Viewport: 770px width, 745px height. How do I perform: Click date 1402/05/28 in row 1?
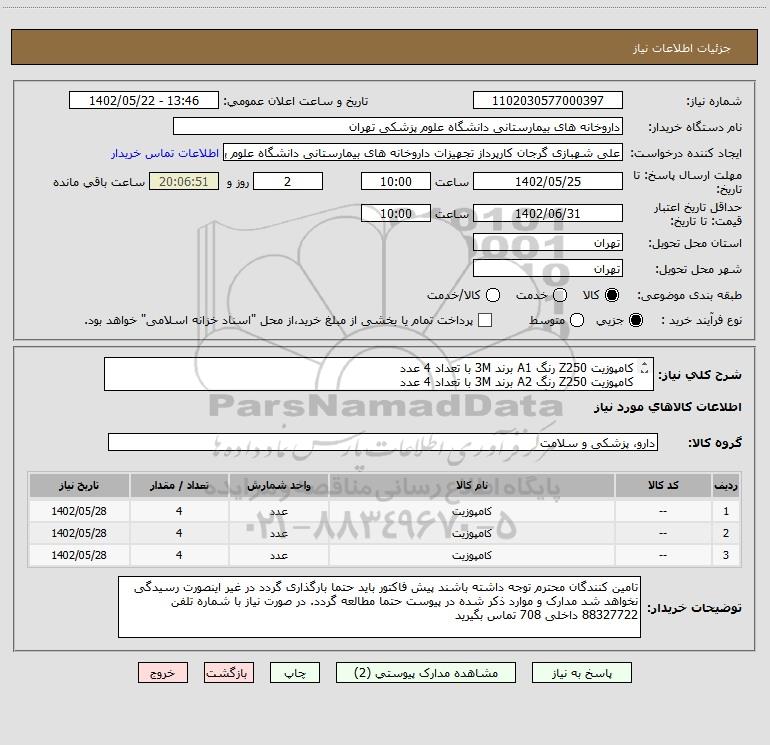tap(79, 511)
